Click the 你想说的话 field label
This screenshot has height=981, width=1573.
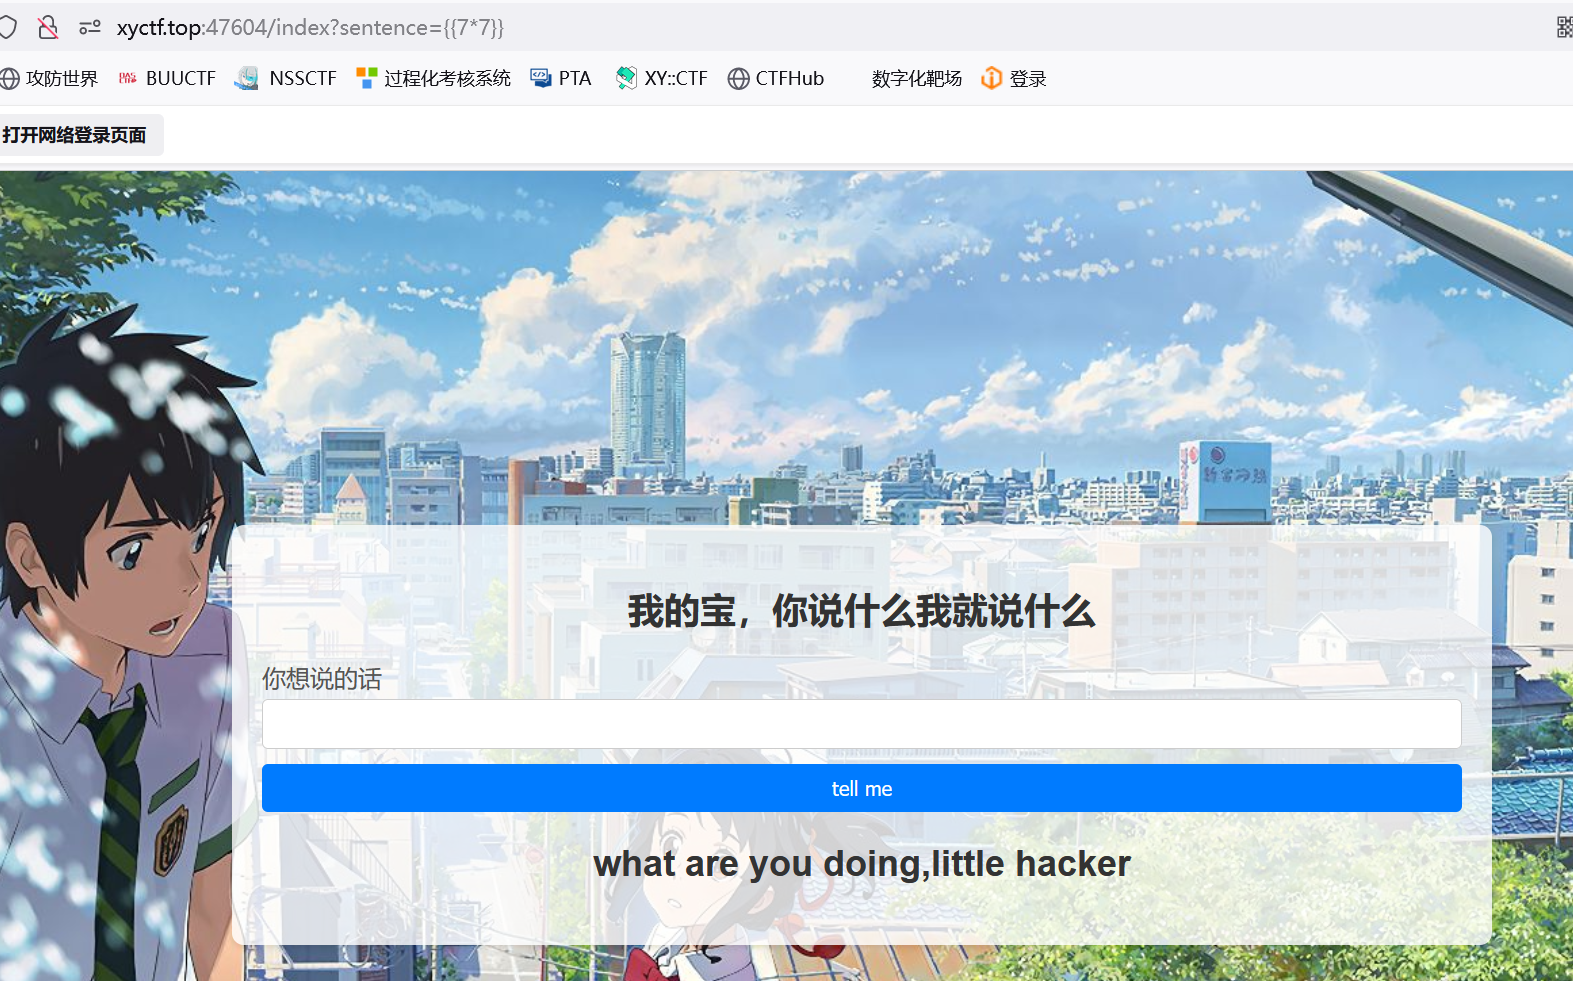click(321, 679)
